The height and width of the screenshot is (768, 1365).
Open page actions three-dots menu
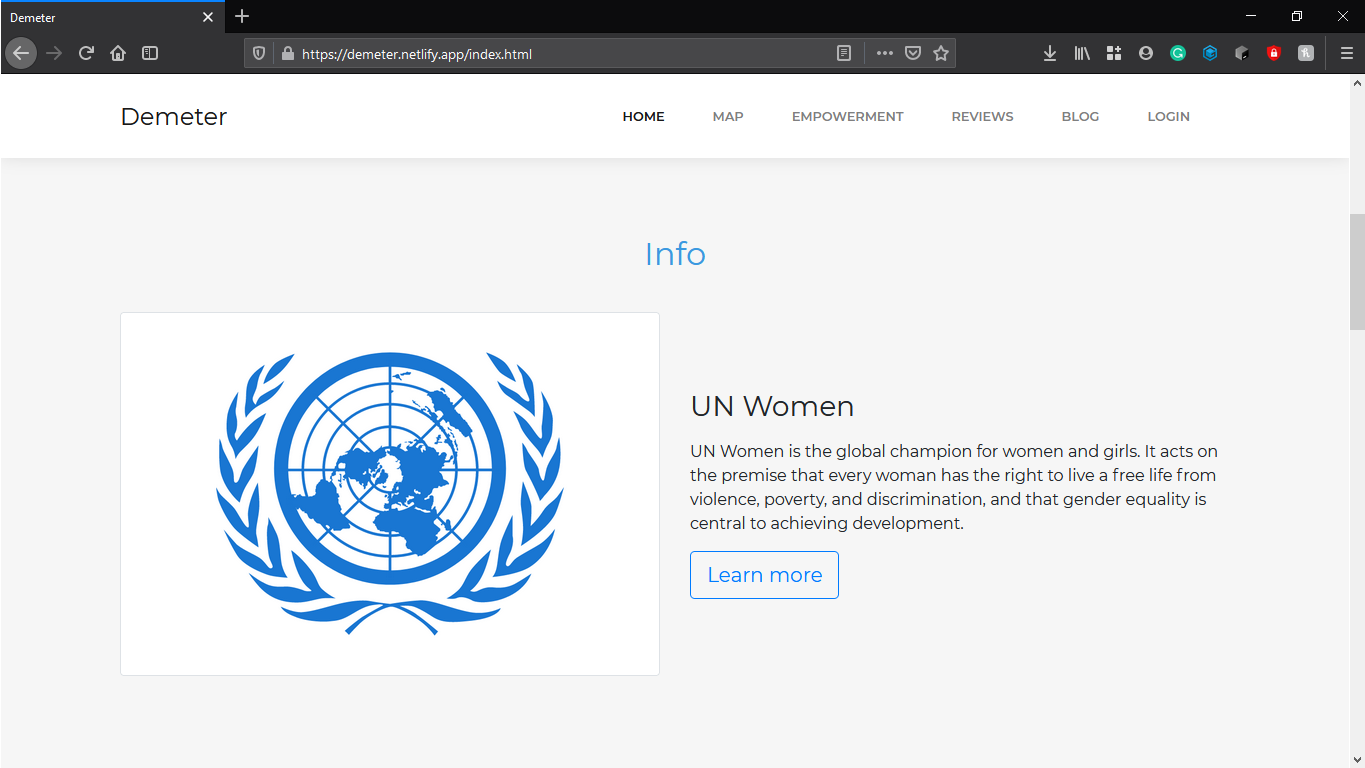[x=884, y=54]
